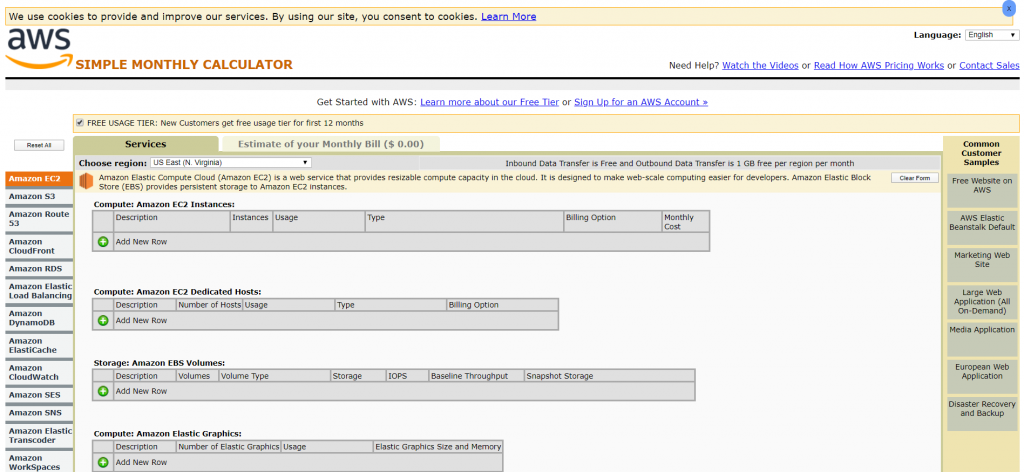Select Amazon Elastic Transcoder service

39,435
